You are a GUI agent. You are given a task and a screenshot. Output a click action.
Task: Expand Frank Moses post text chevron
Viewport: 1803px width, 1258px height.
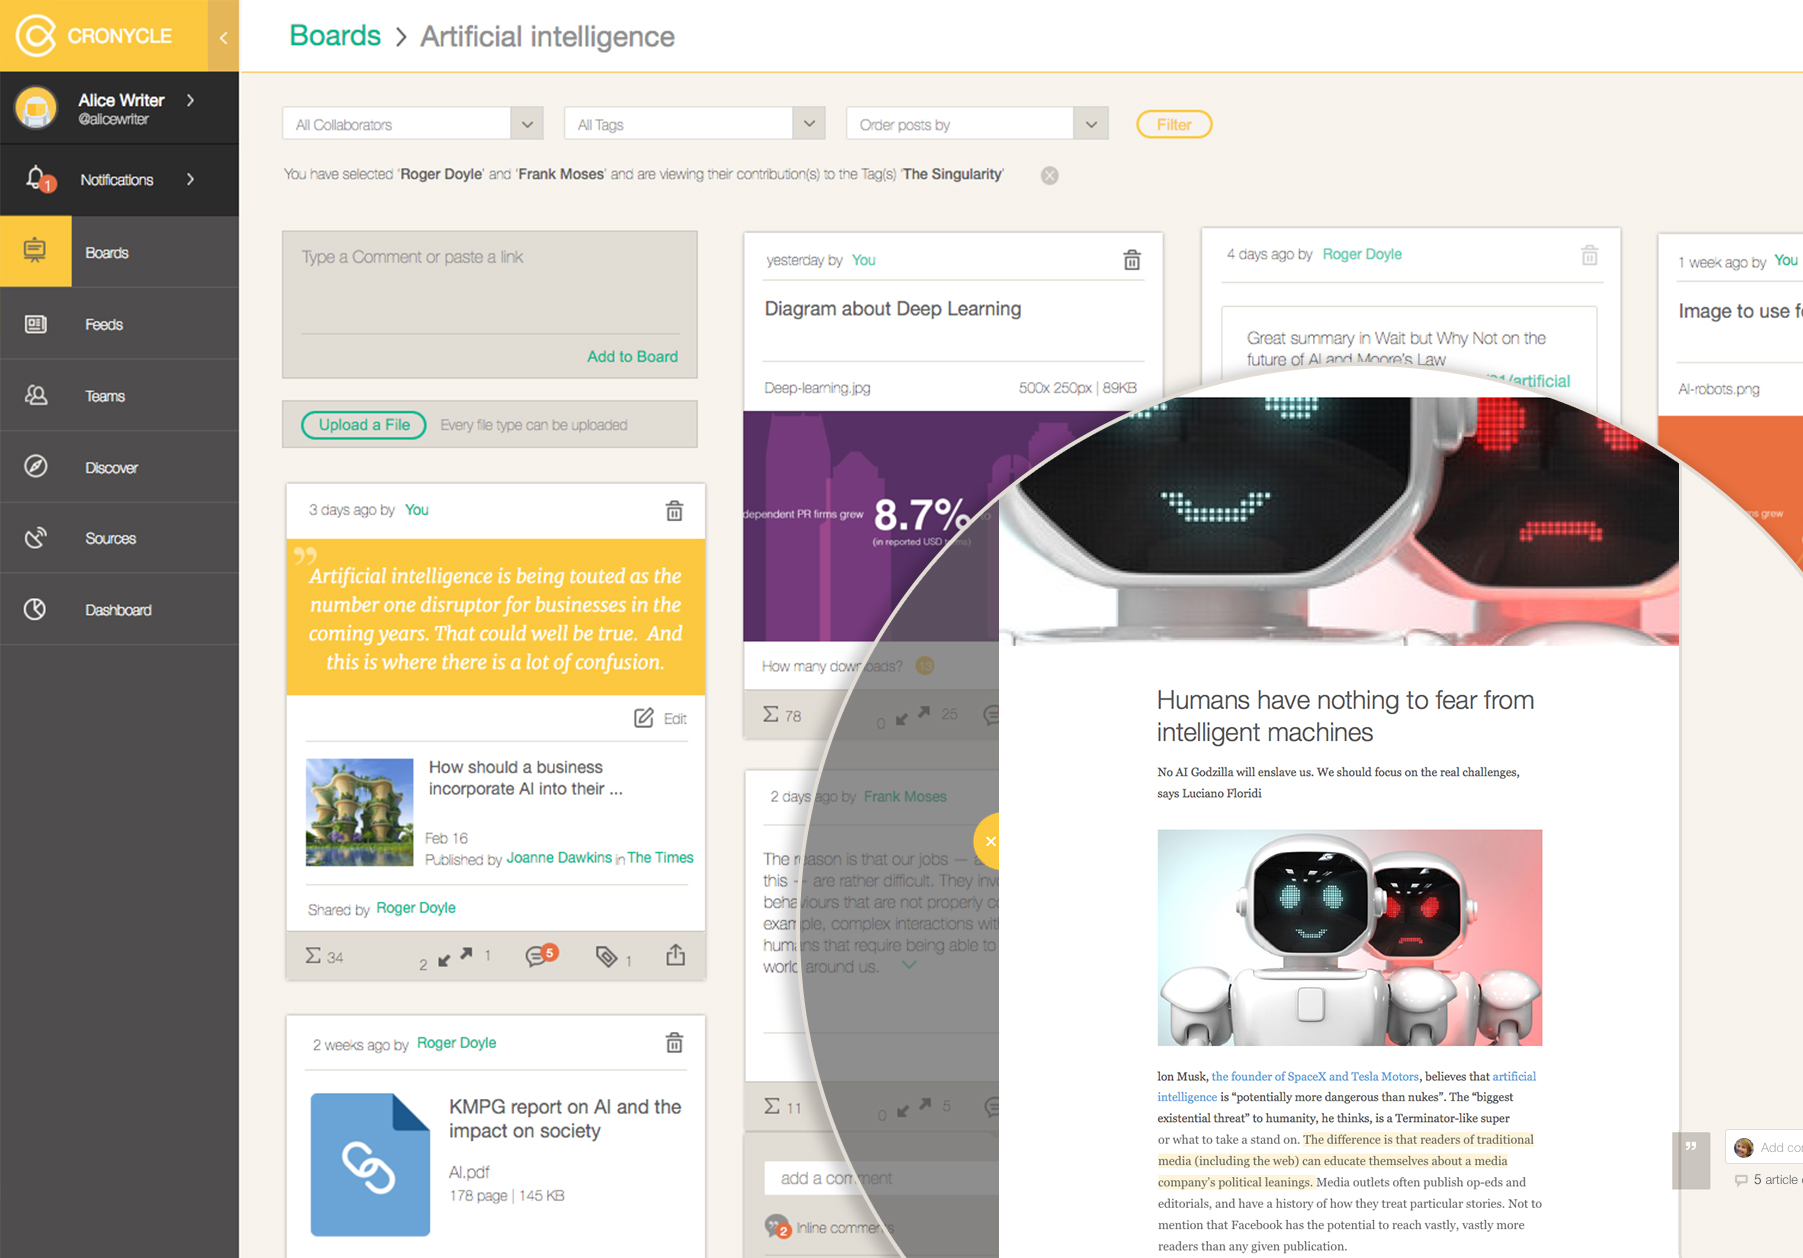point(909,965)
